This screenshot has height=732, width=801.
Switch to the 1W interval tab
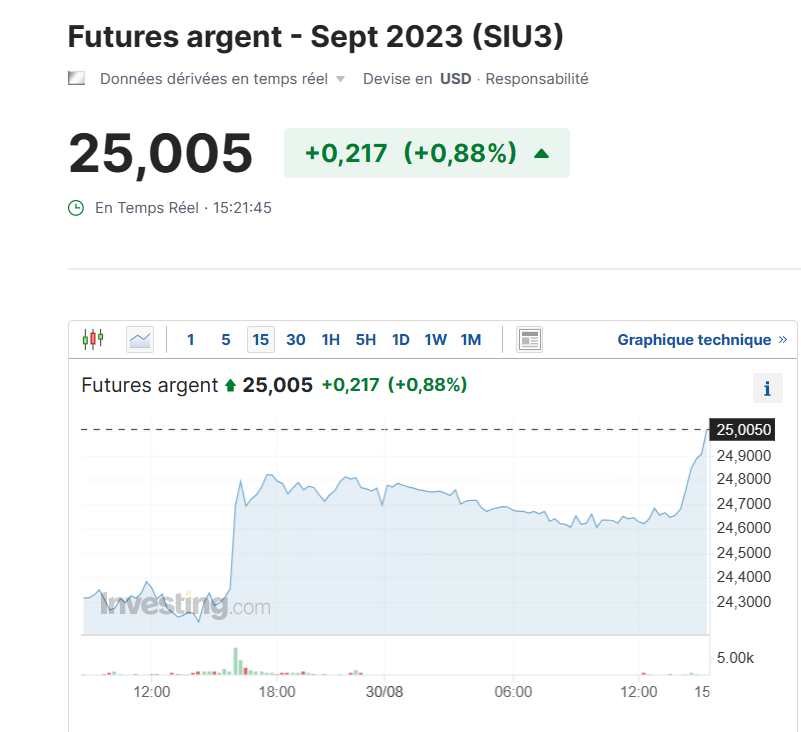[x=435, y=340]
